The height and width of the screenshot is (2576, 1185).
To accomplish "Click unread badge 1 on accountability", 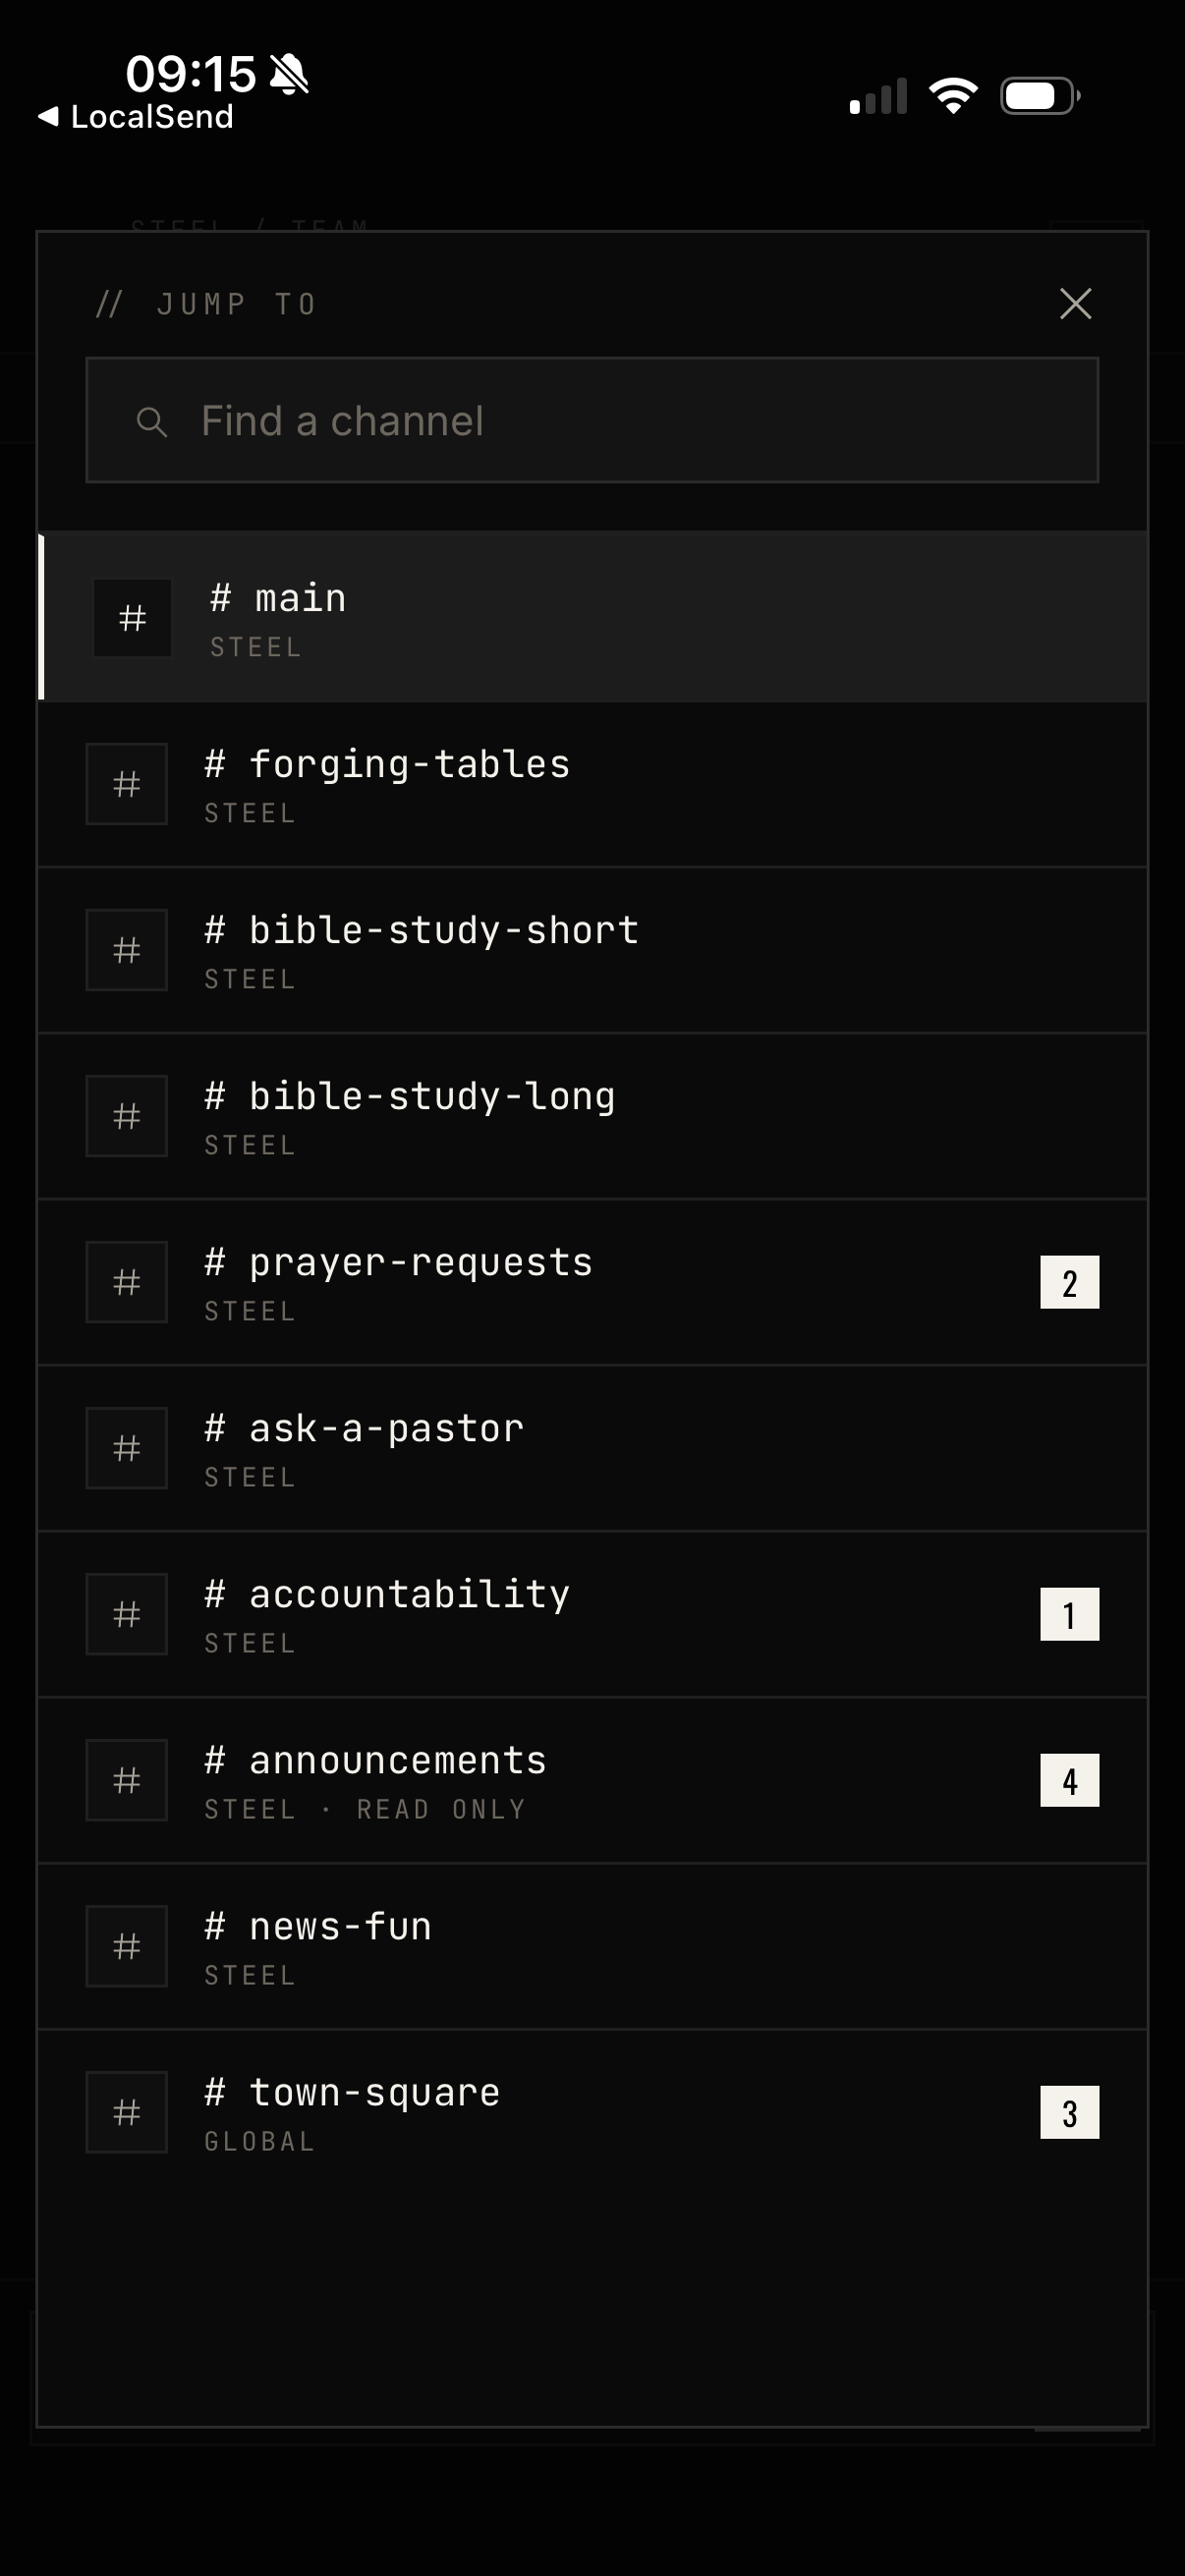I will click(x=1069, y=1614).
